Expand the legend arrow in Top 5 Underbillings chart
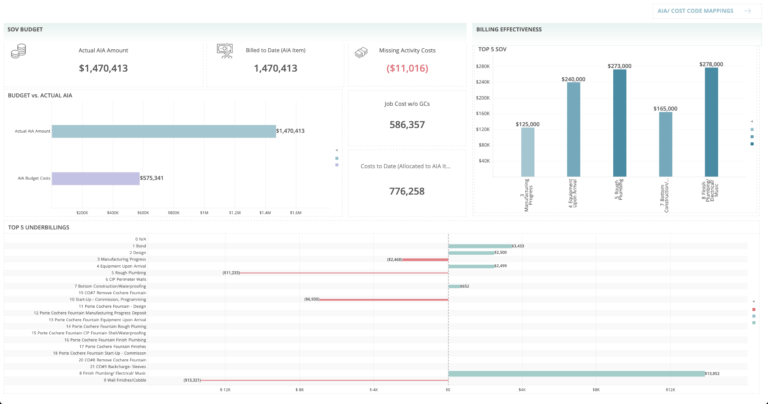The width and height of the screenshot is (768, 404). point(753,300)
